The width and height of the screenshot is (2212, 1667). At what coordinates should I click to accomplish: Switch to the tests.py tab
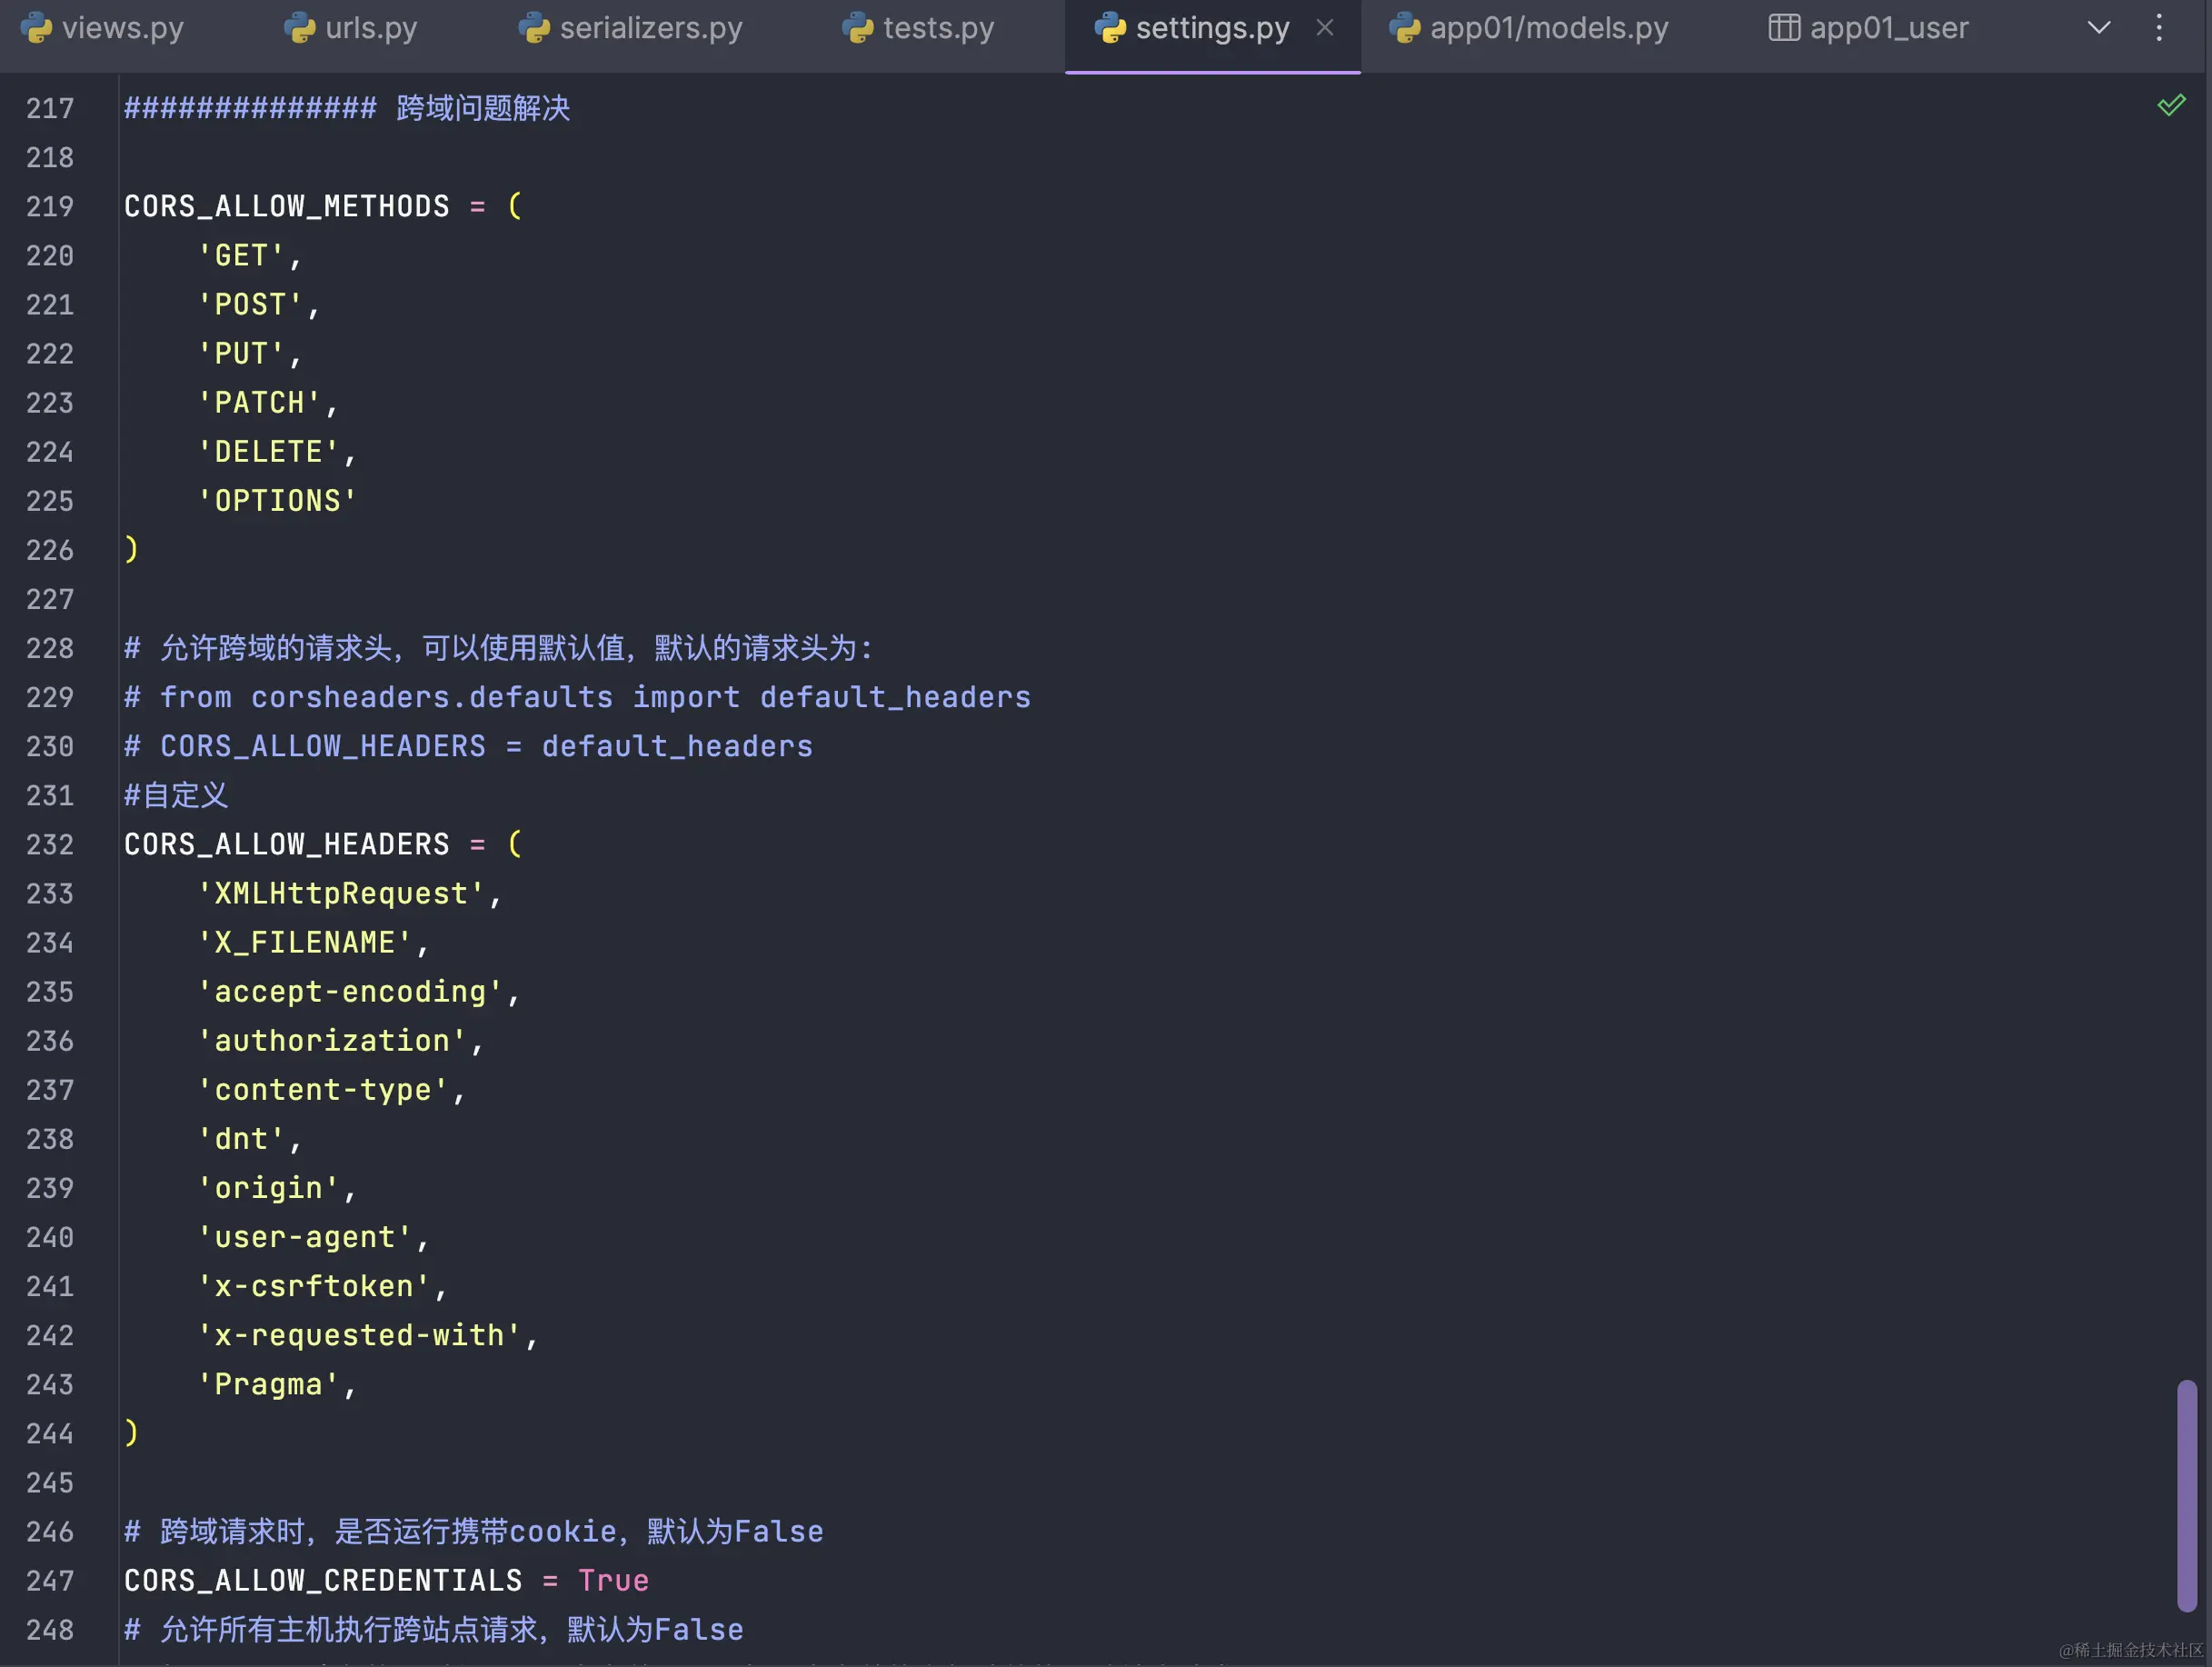[938, 28]
